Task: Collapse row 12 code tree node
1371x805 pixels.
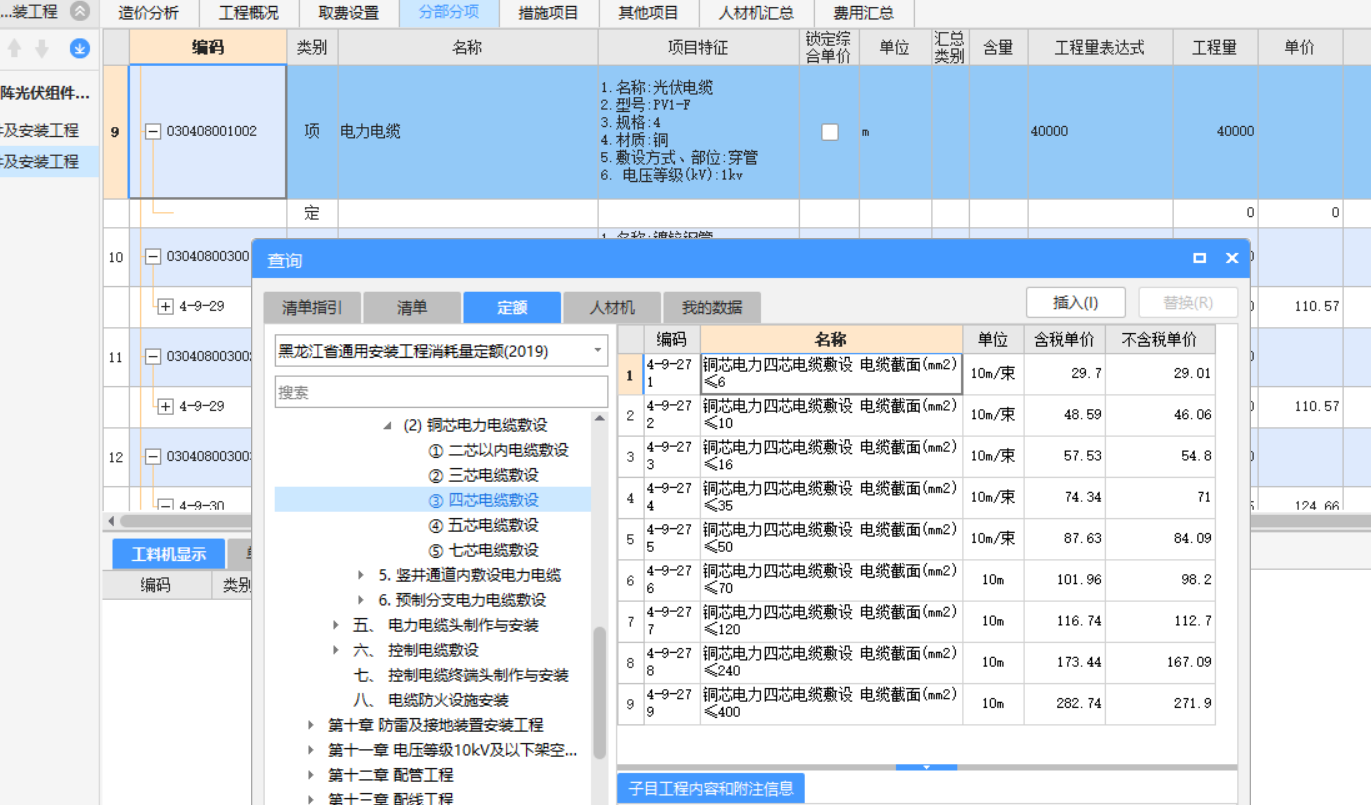Action: tap(153, 456)
